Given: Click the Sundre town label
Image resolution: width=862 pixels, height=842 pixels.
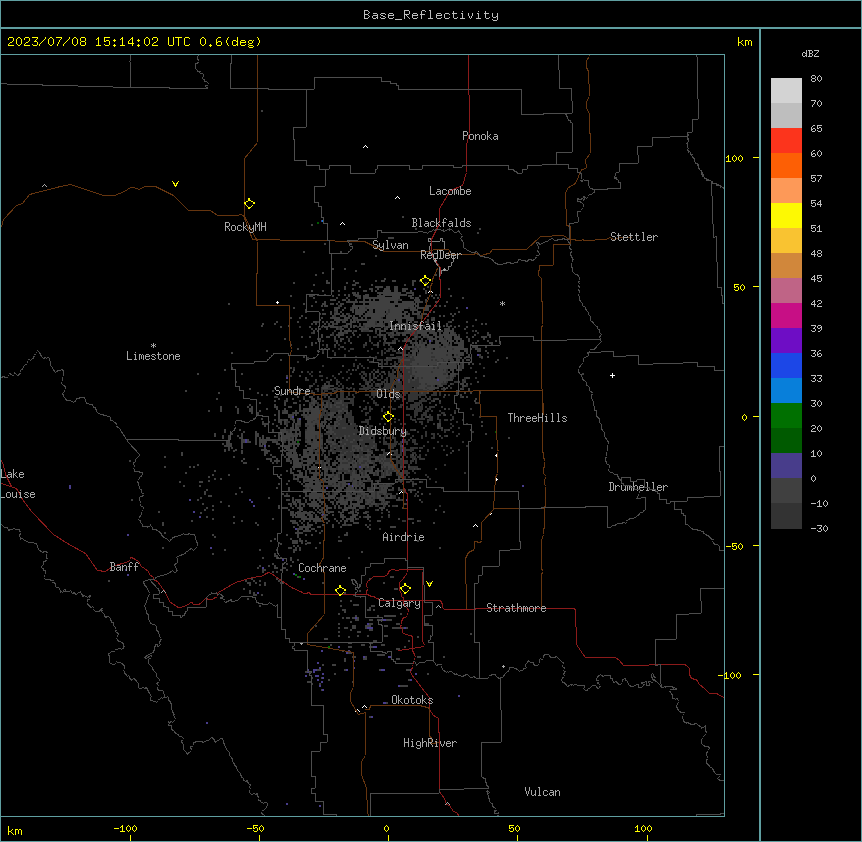Looking at the screenshot, I should pos(292,391).
